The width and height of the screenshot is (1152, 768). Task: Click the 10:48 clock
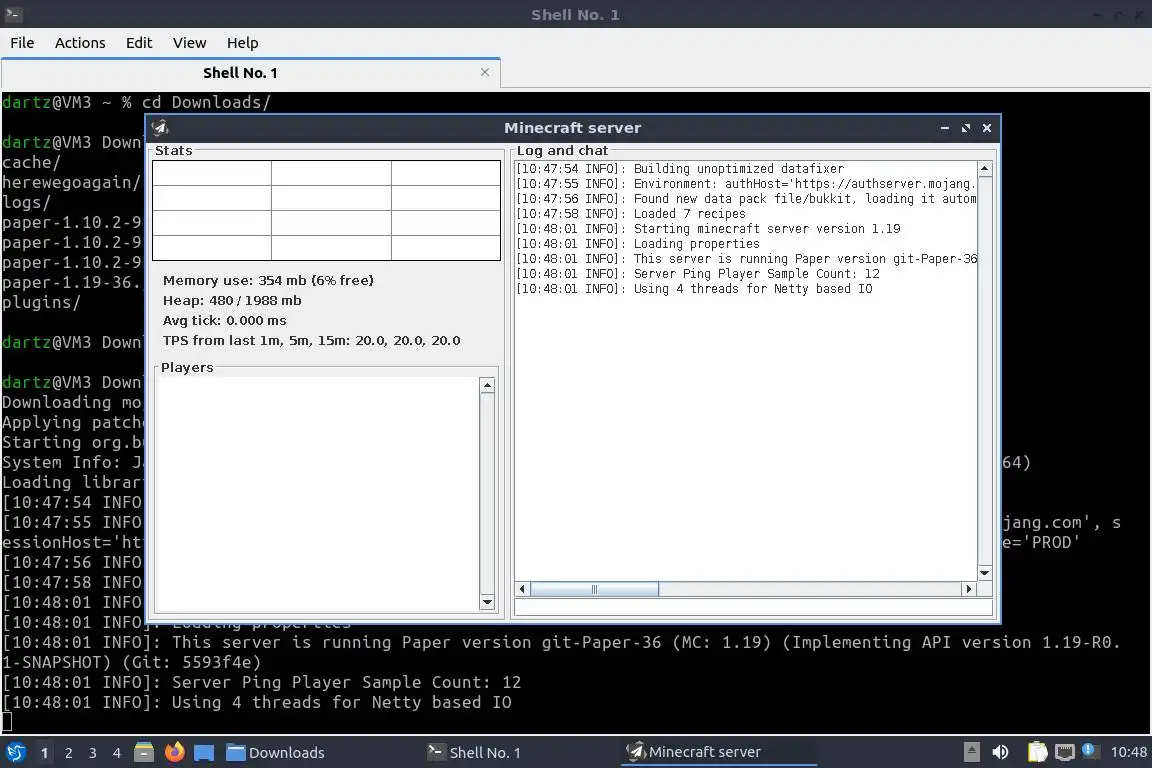(1128, 752)
